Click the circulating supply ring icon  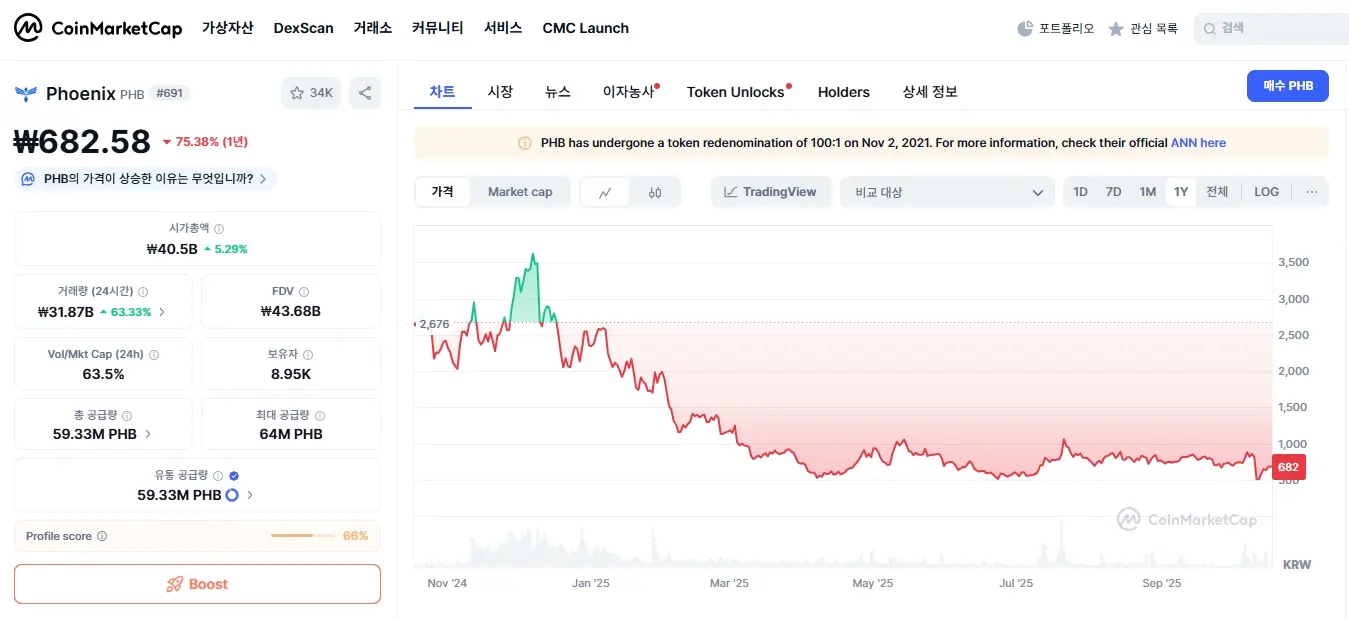point(232,495)
